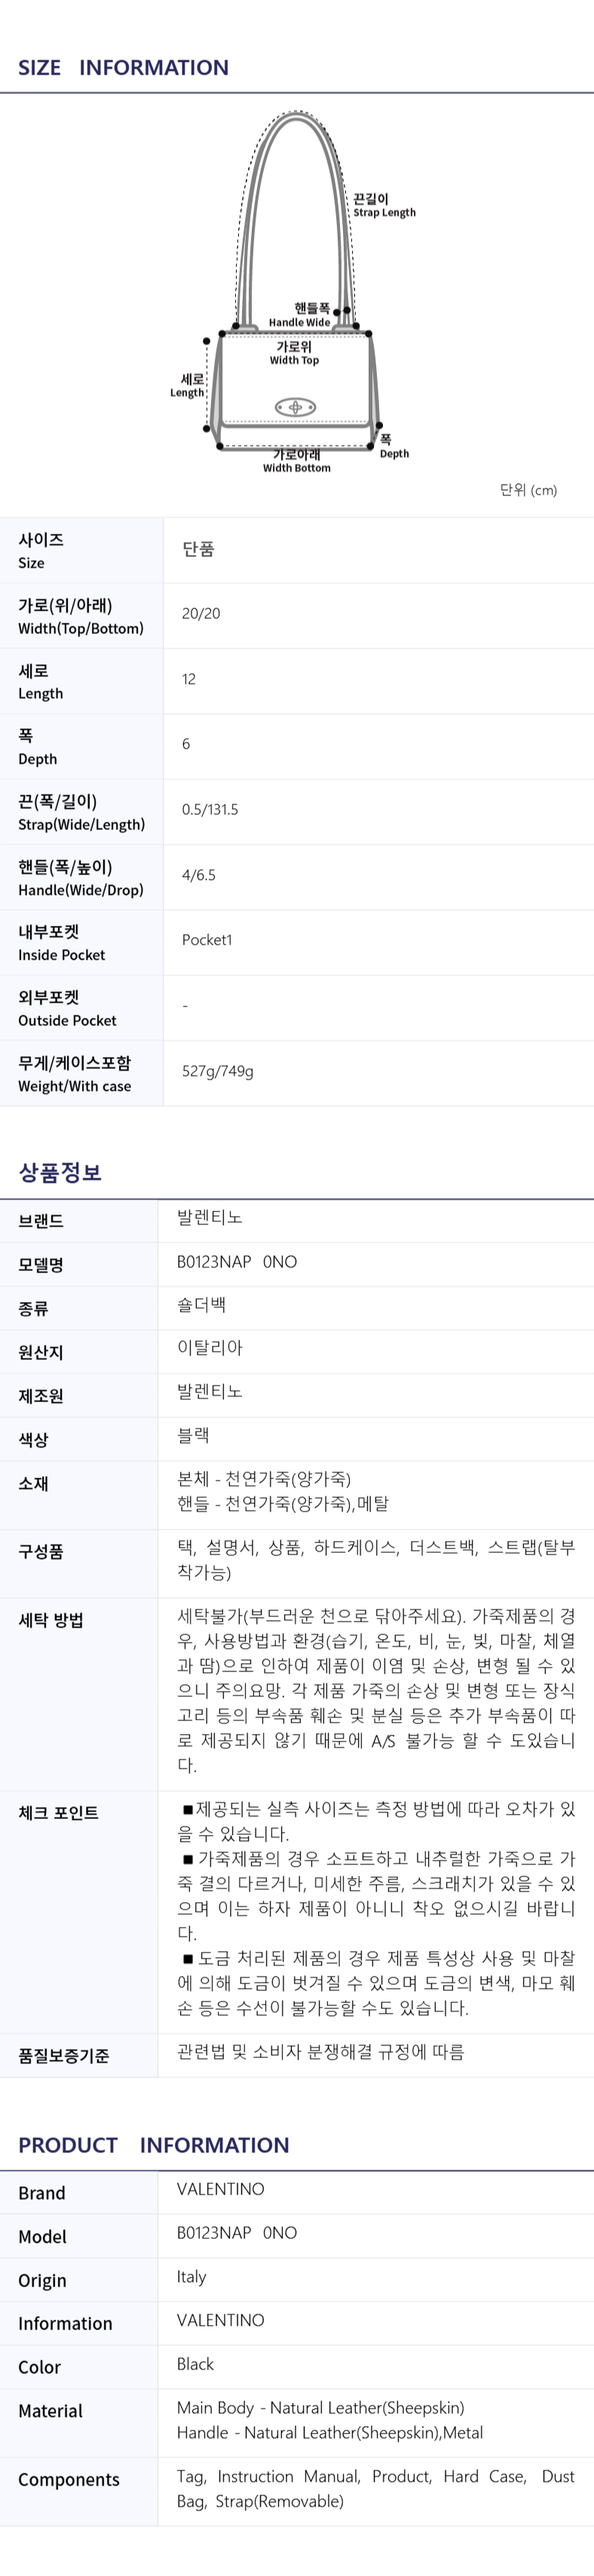The image size is (594, 2576).
Task: Click the 0.5/131.5 strap value
Action: tap(210, 810)
